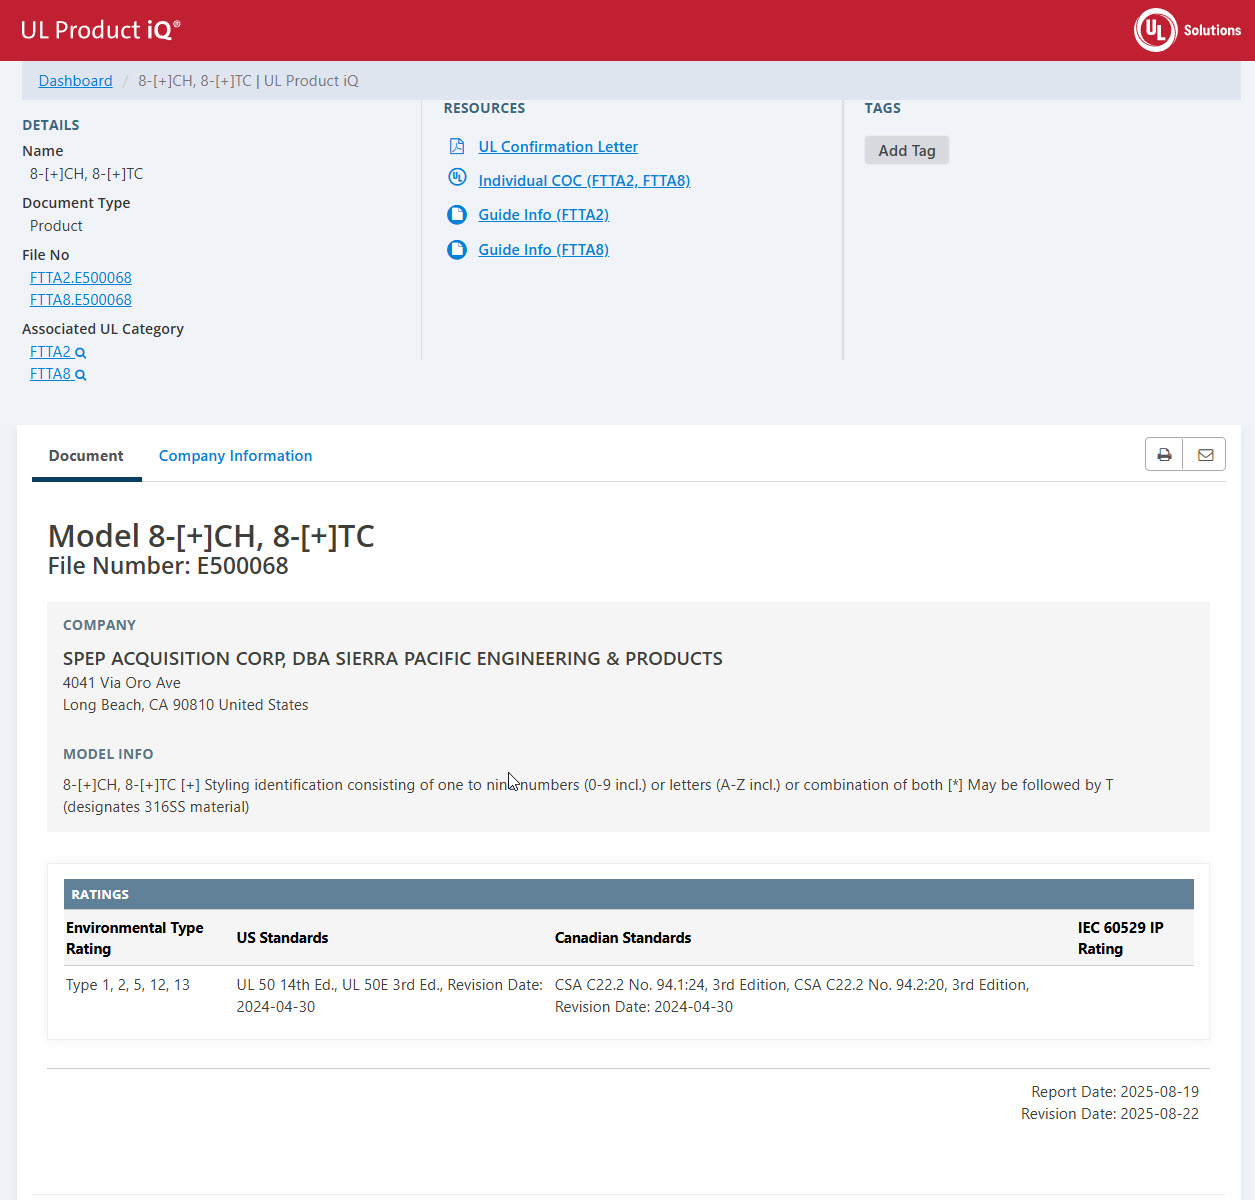Open Individual COC (FTTA2, FTTA8) link
The width and height of the screenshot is (1255, 1200).
(584, 181)
